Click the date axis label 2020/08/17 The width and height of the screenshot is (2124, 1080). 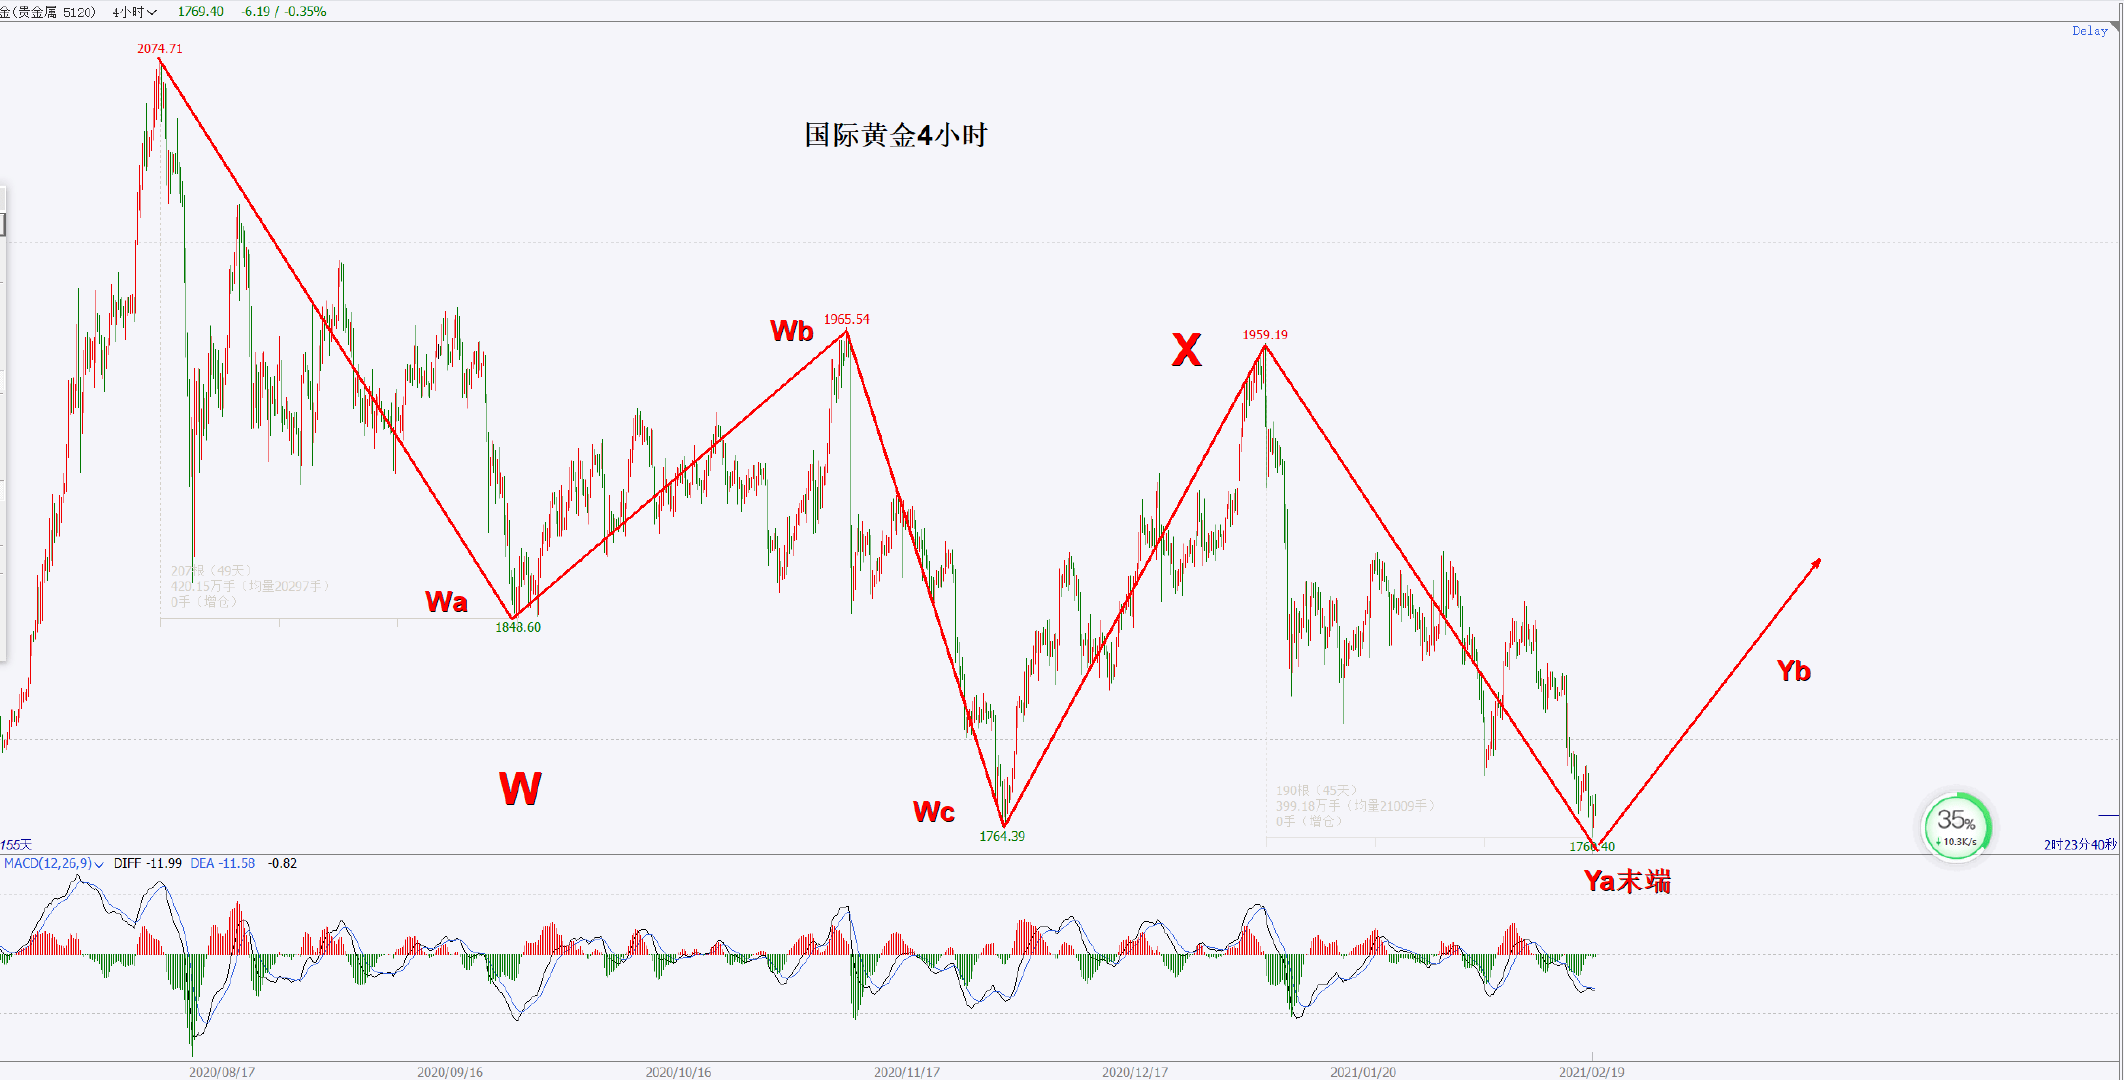pos(222,1072)
